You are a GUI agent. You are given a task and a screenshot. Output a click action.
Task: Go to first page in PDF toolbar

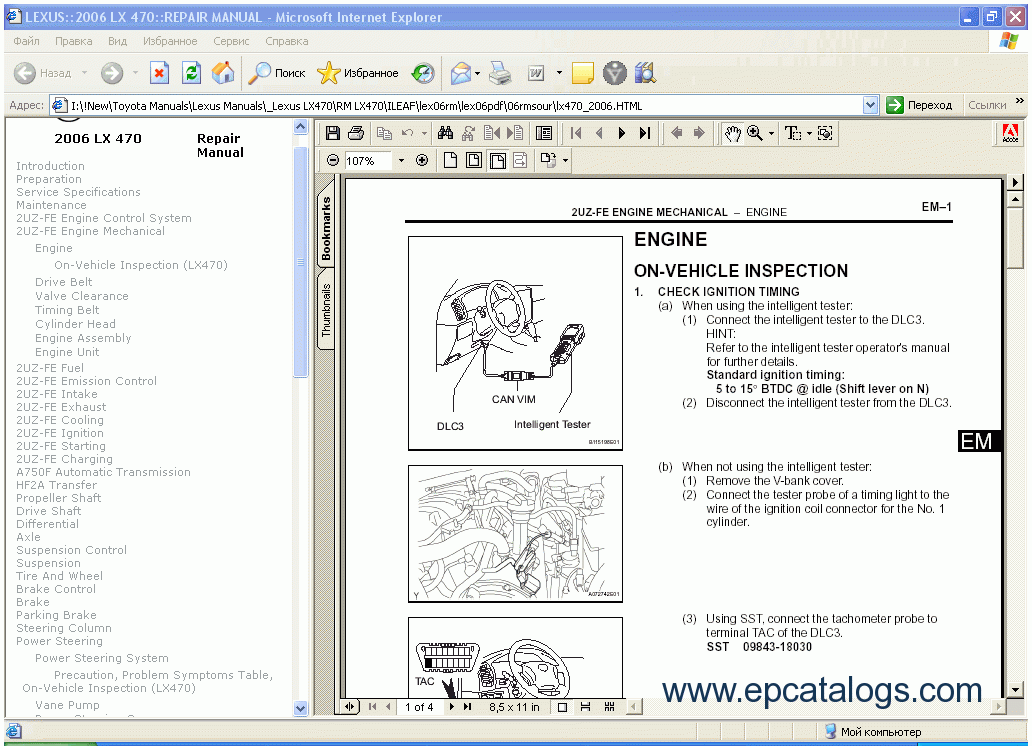coord(577,134)
